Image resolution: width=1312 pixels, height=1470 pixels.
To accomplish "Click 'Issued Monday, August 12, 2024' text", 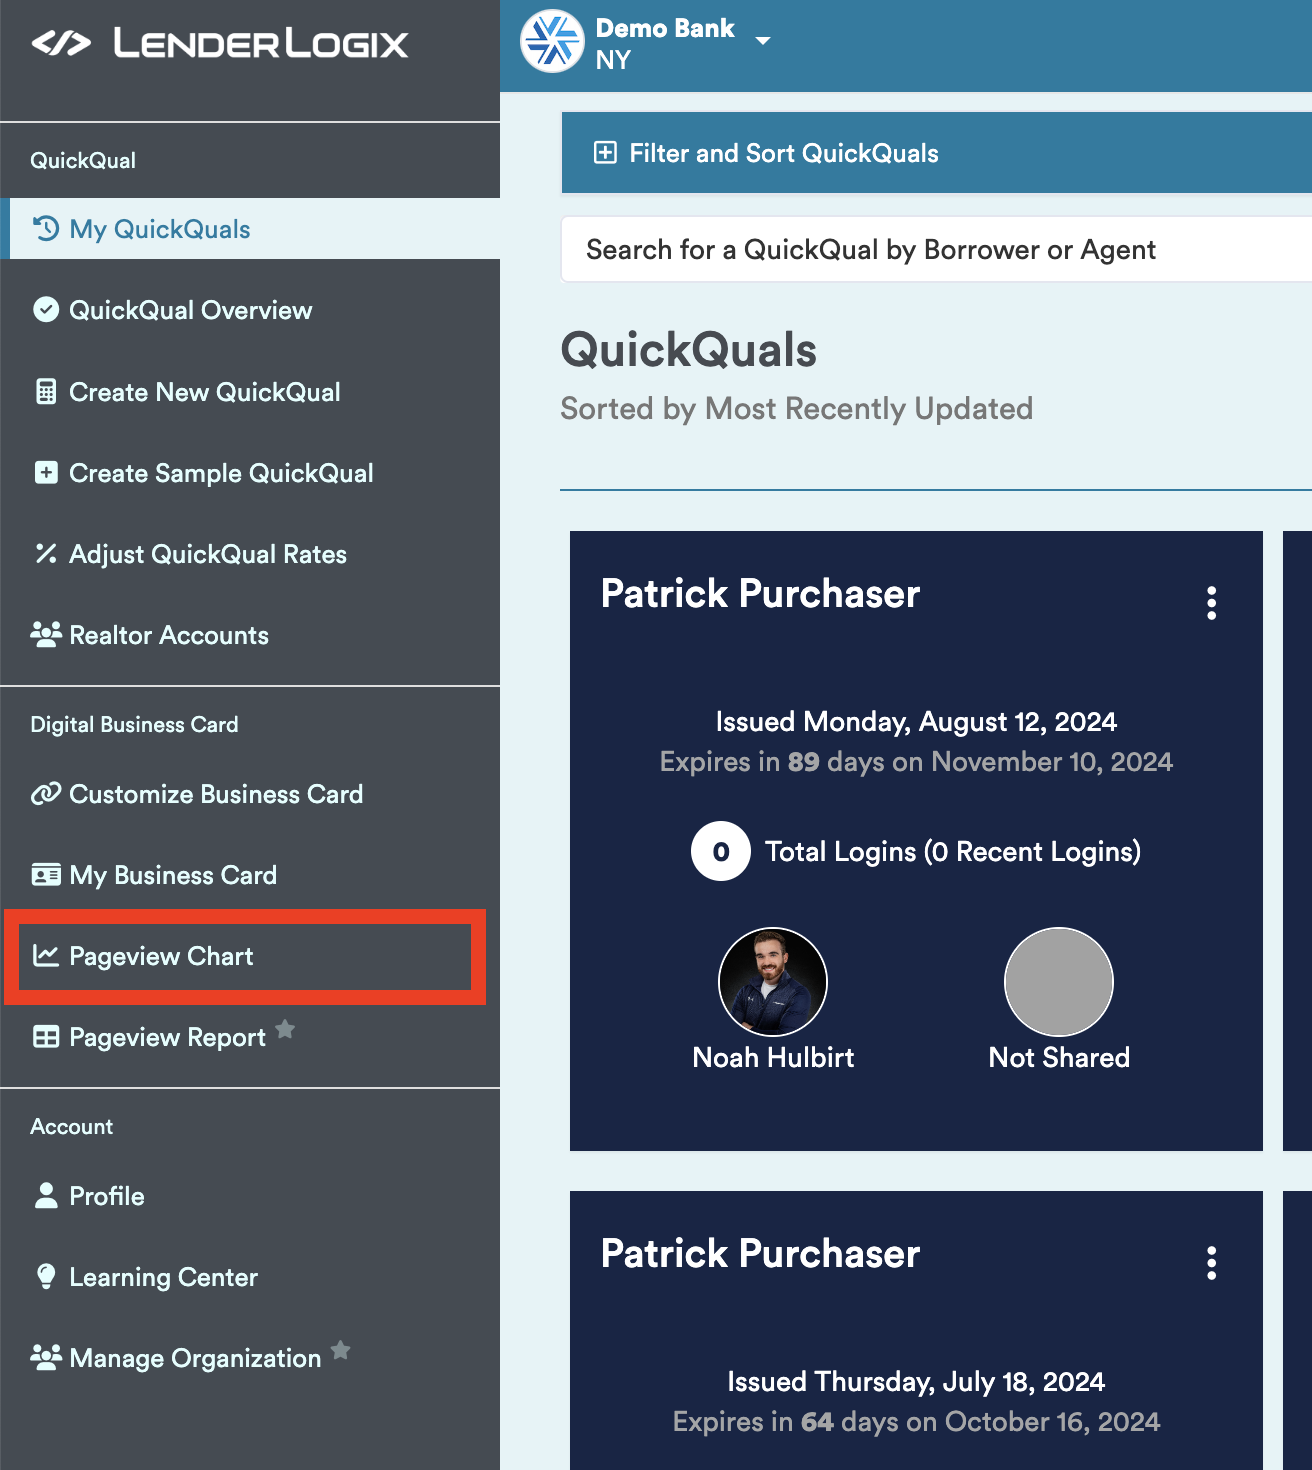I will tap(916, 722).
